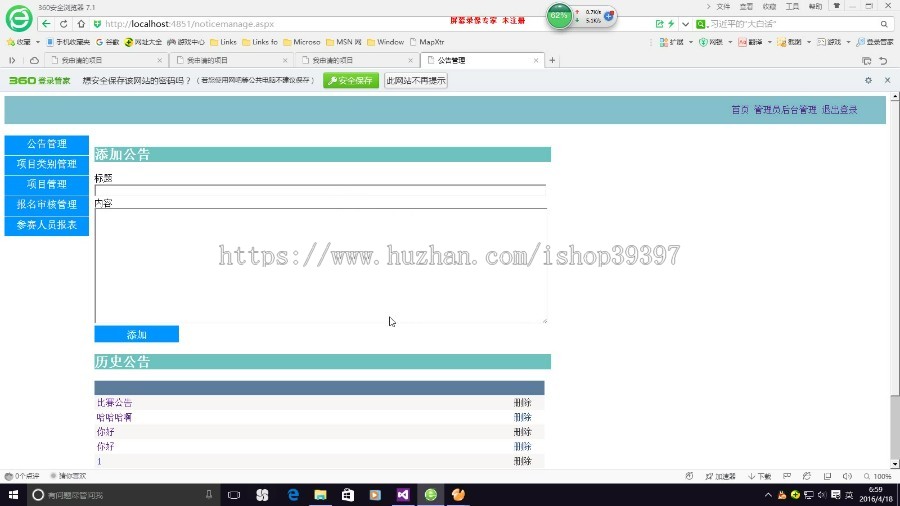Click the 退出登录 link
The image size is (900, 506).
coord(839,110)
